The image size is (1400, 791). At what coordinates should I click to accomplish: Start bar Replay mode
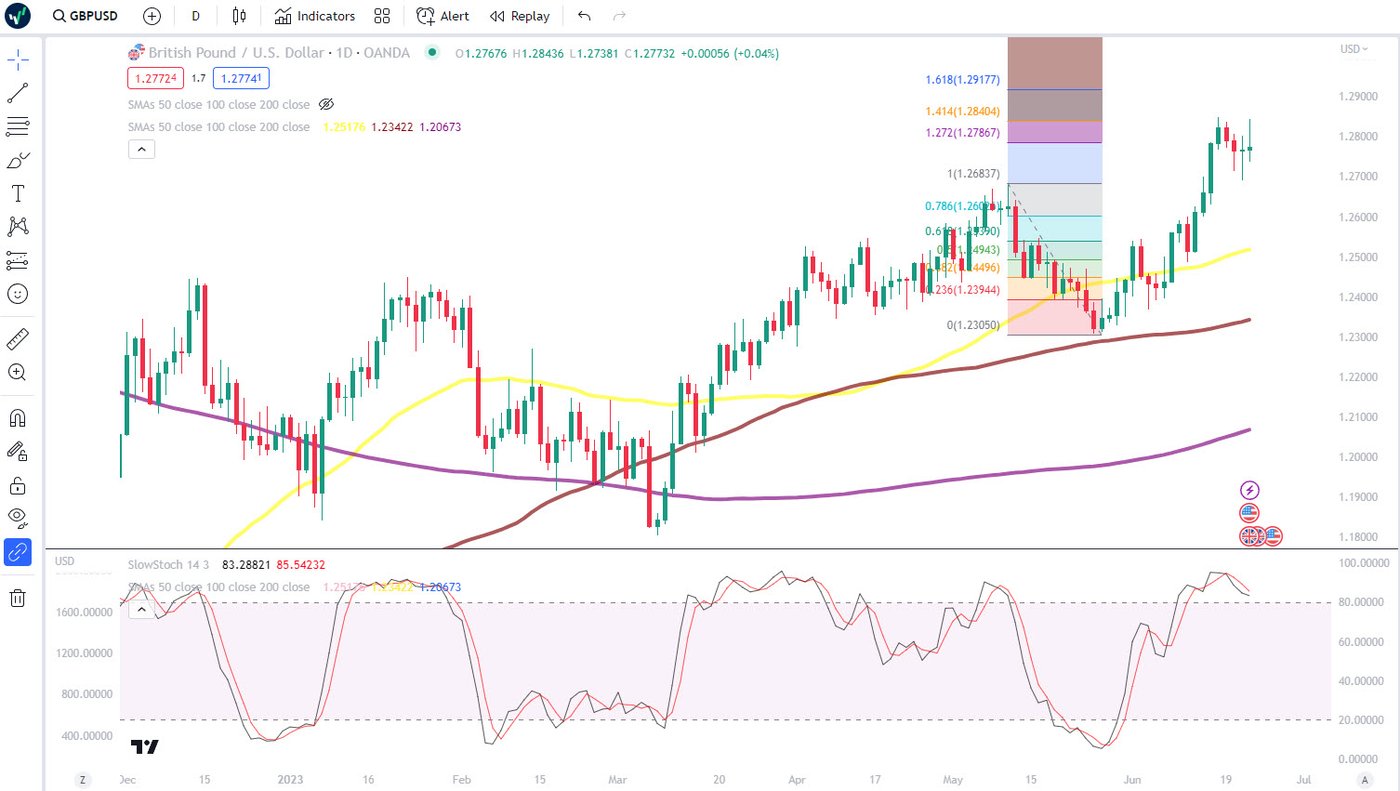(519, 16)
